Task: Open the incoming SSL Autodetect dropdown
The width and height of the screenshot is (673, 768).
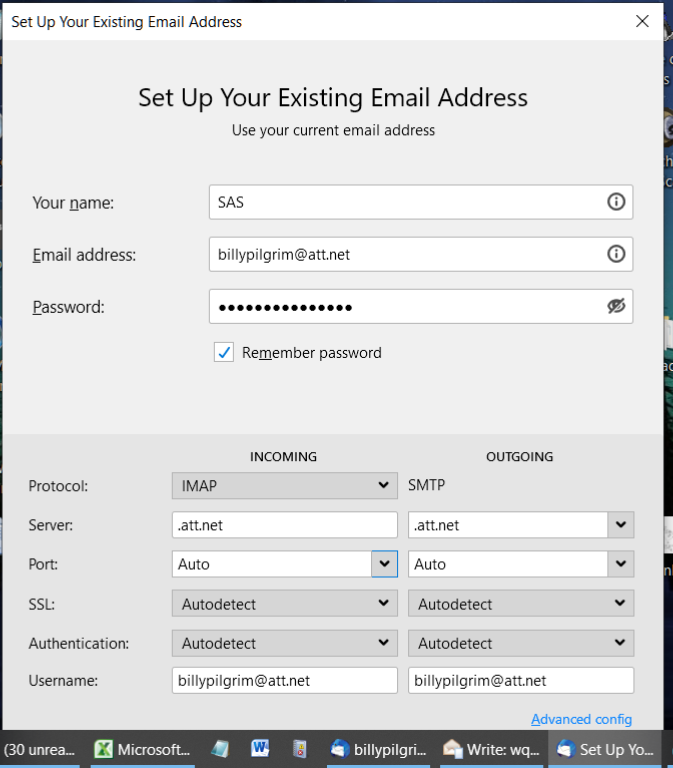Action: coord(284,604)
